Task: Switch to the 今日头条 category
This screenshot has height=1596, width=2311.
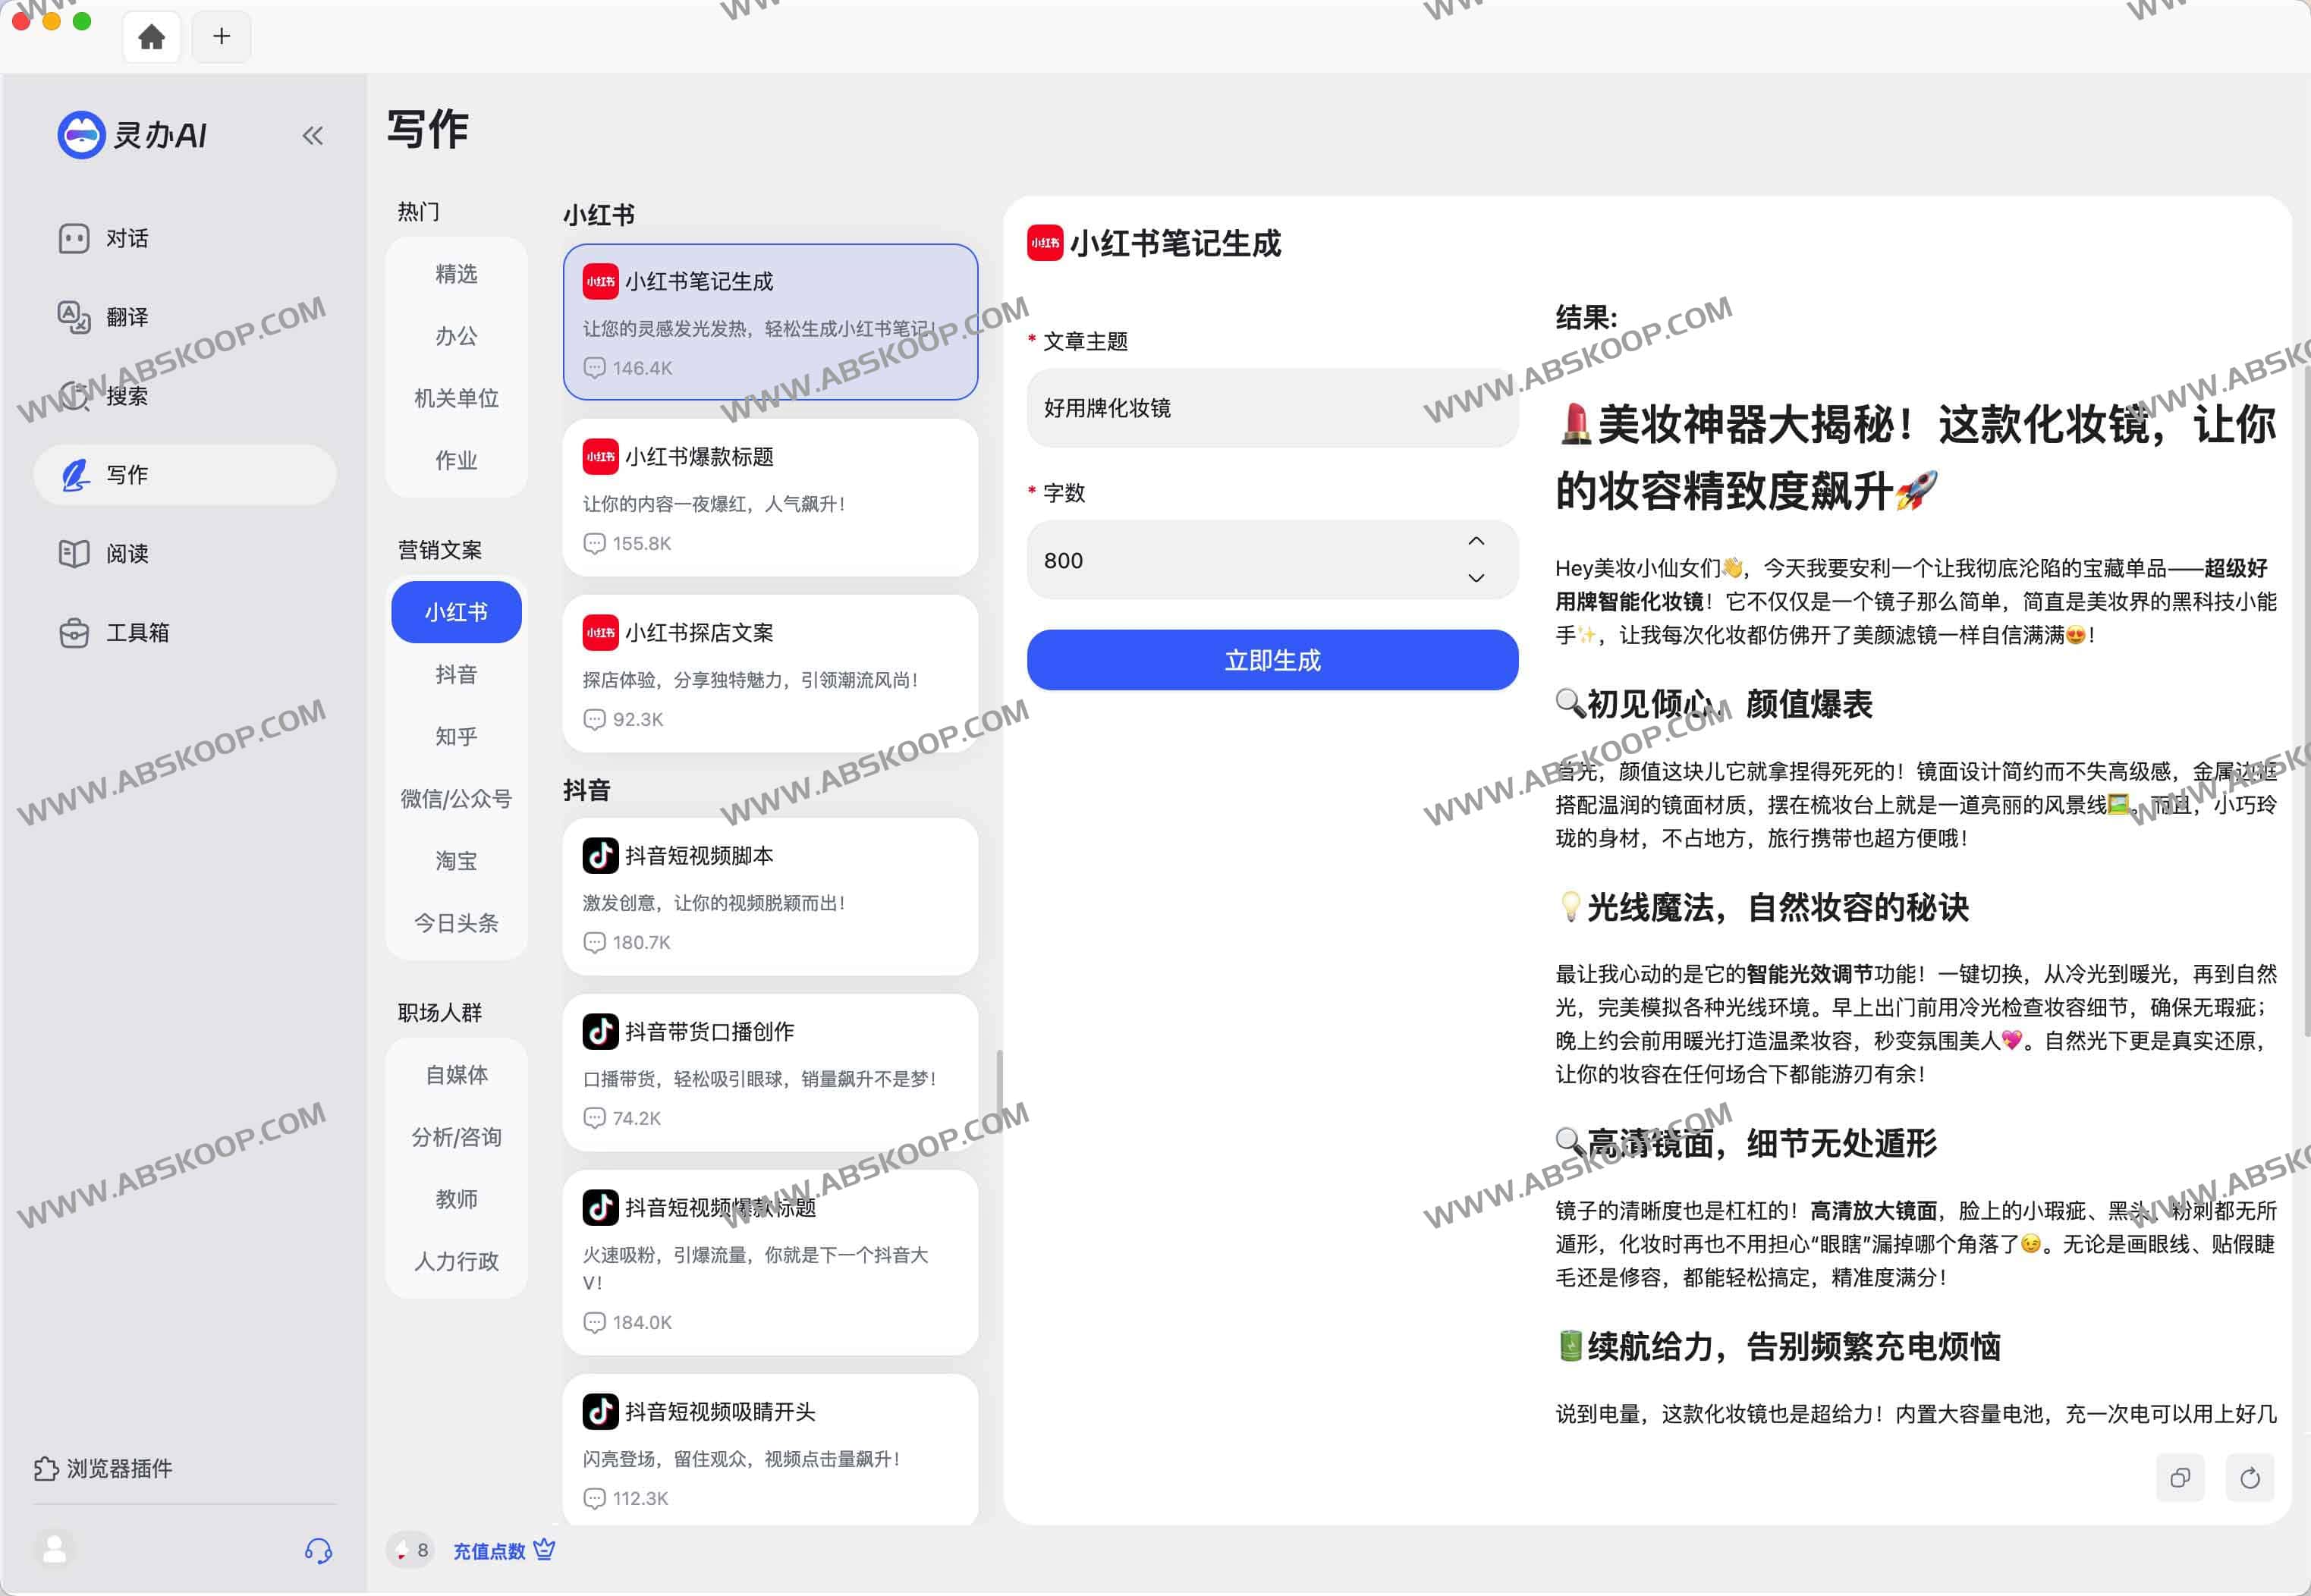Action: (x=456, y=923)
